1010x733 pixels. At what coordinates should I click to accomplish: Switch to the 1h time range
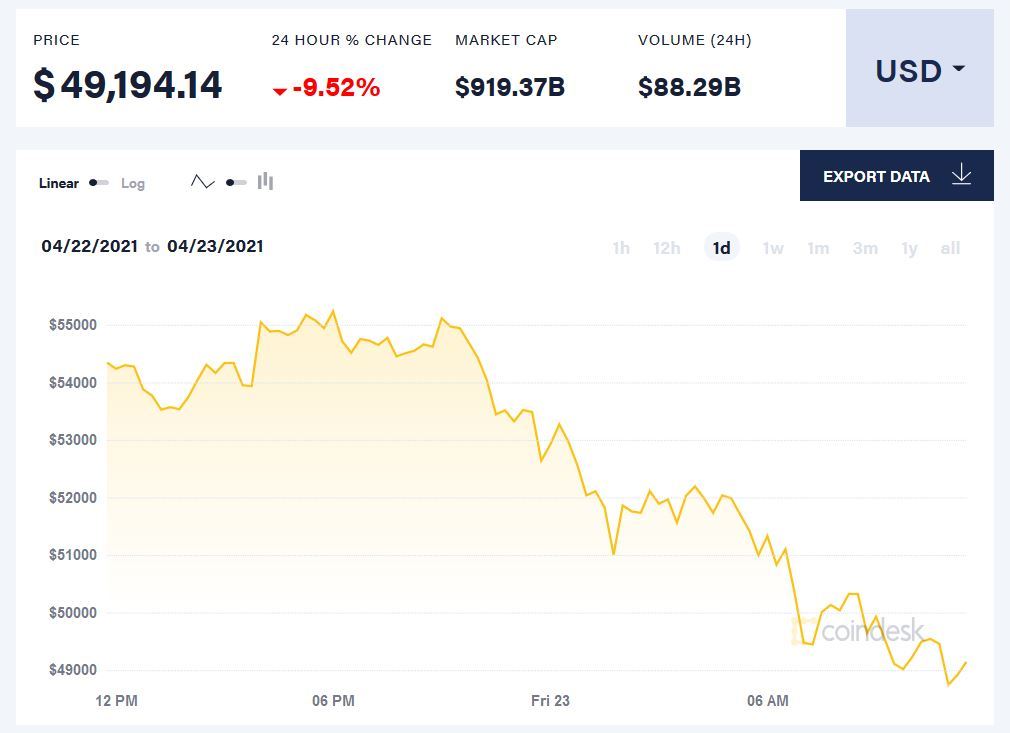click(x=621, y=248)
